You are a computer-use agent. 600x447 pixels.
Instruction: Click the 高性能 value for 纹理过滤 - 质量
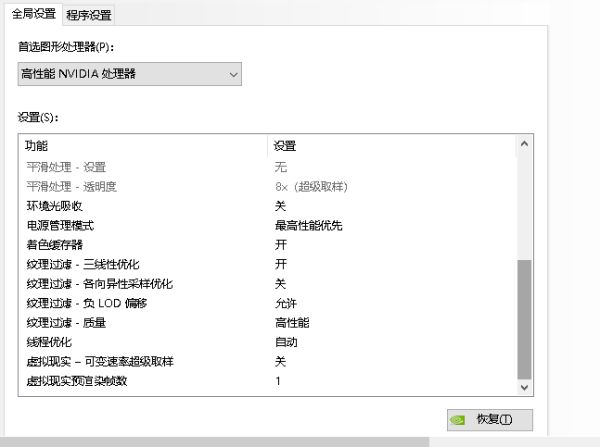[x=292, y=323]
